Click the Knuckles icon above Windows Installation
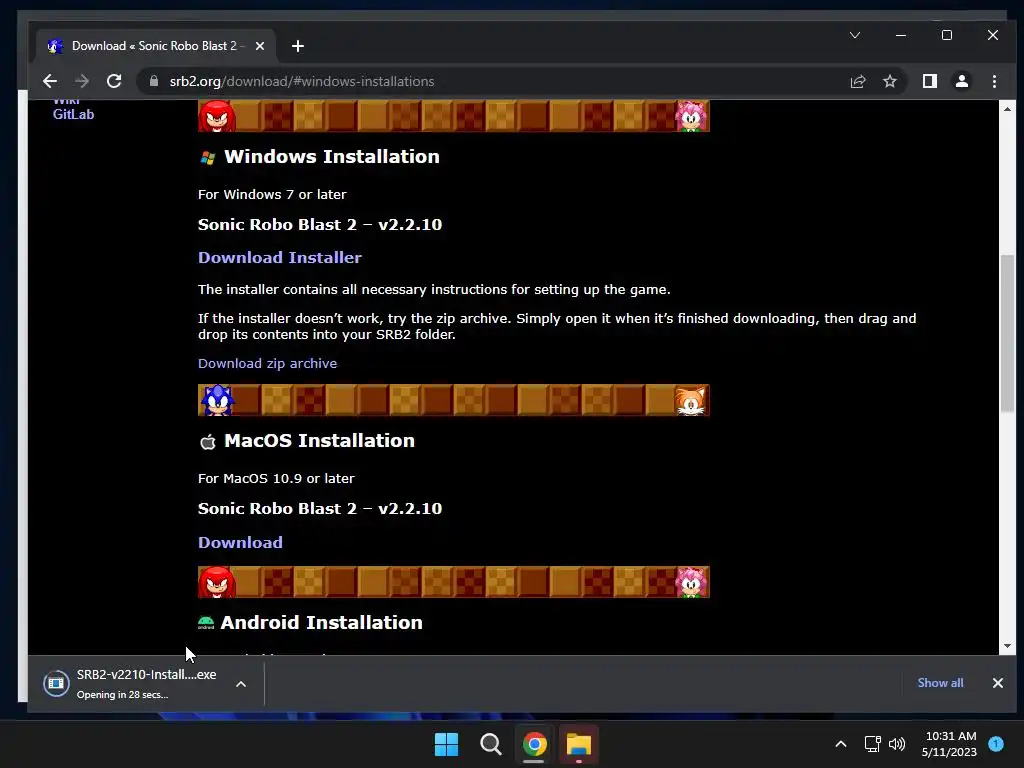The height and width of the screenshot is (768, 1024). tap(217, 116)
